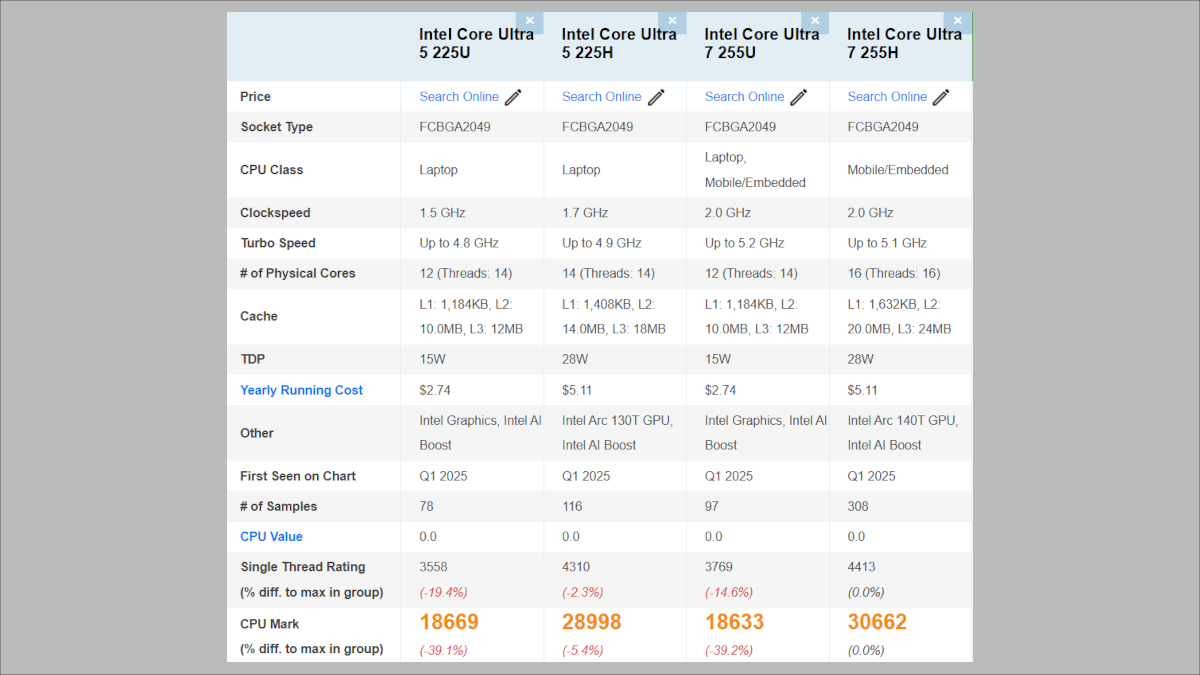Remove Intel Core Ultra 5 225U column
This screenshot has height=675, width=1200.
(x=529, y=21)
